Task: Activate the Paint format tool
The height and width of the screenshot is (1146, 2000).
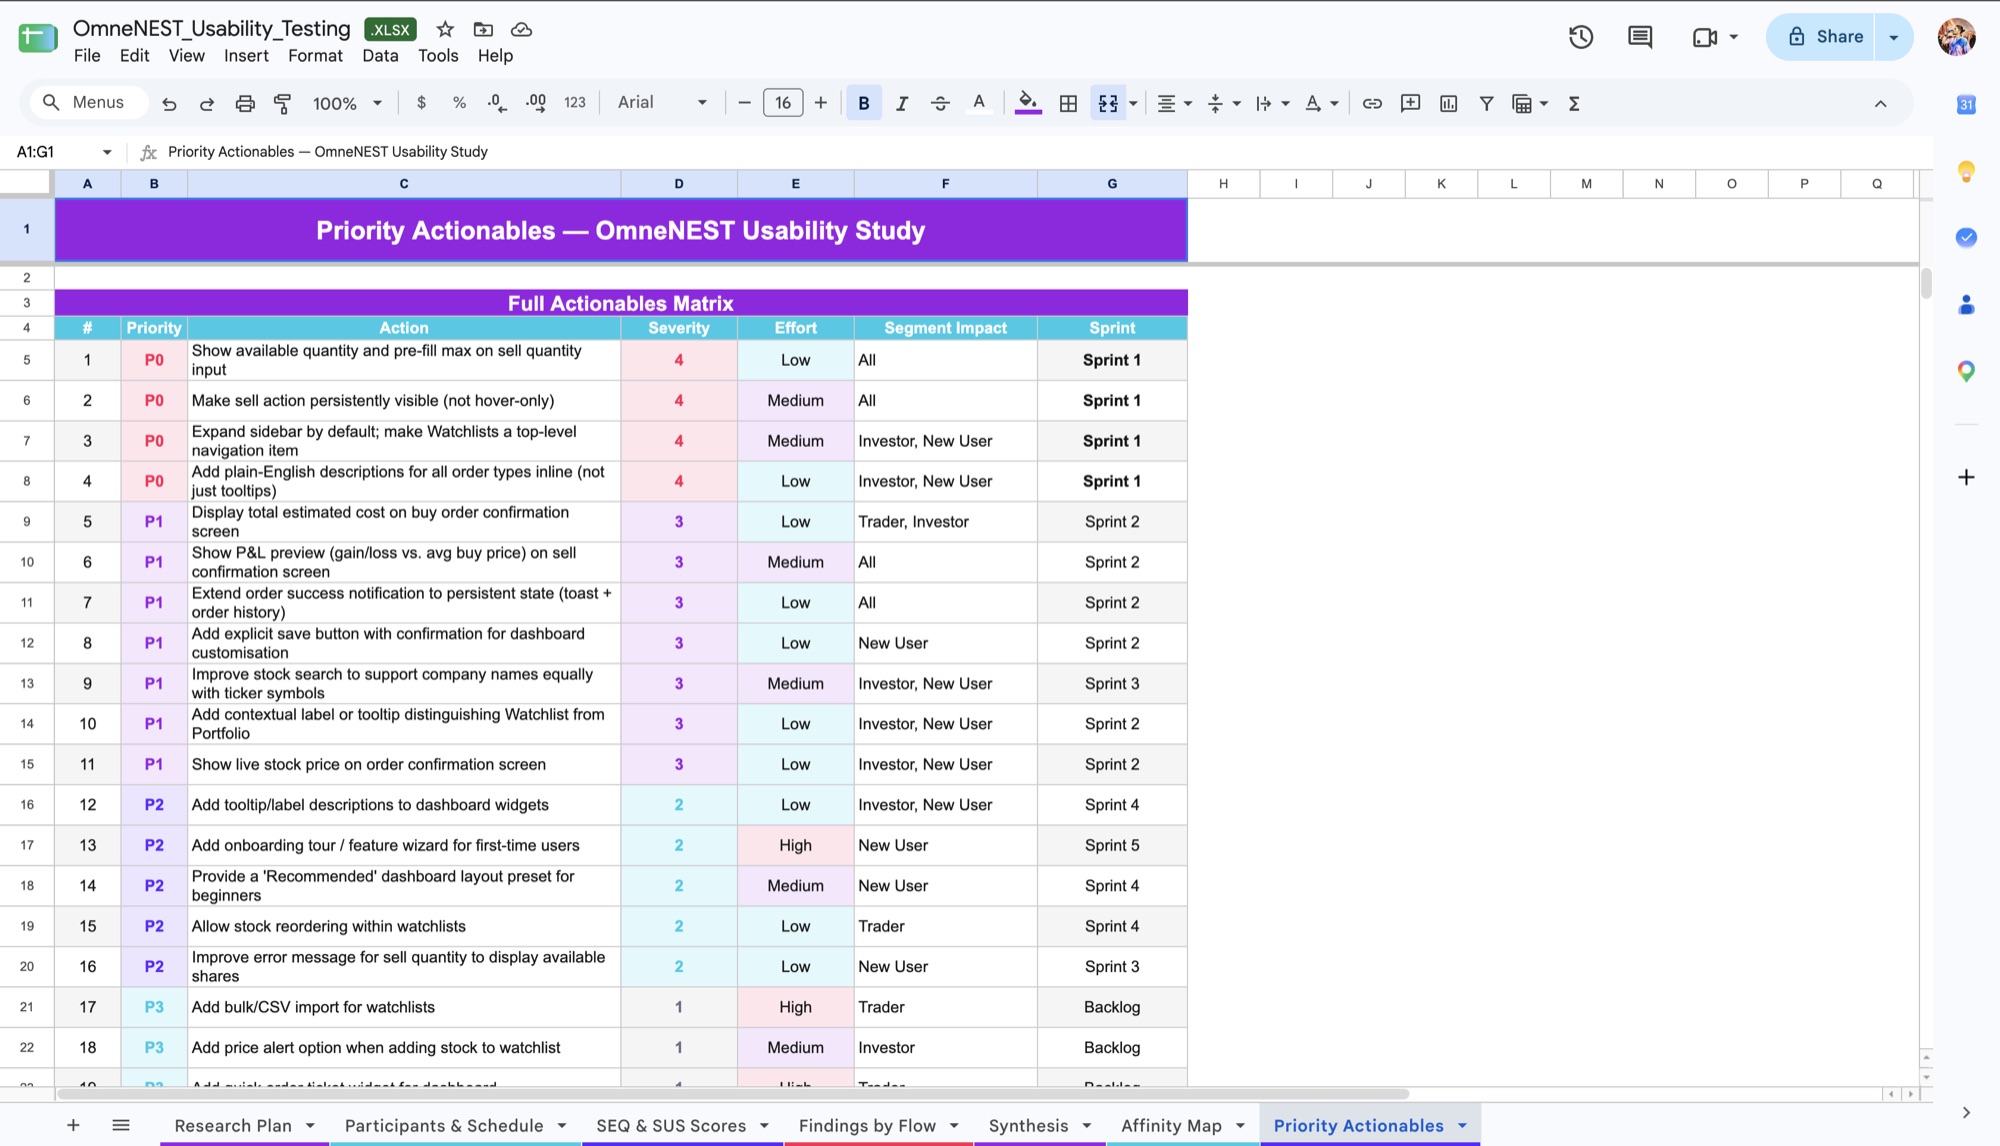Action: [283, 103]
